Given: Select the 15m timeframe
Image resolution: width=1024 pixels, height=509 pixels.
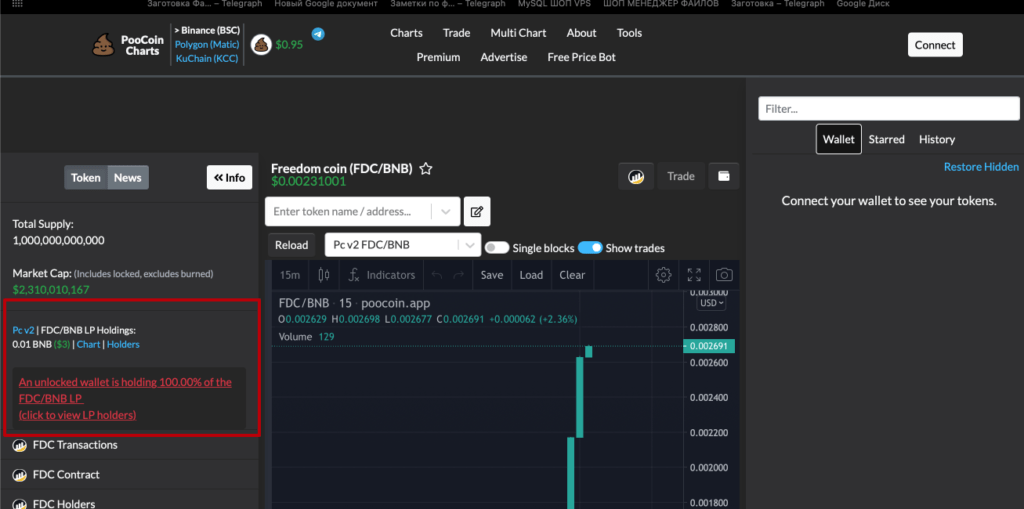Looking at the screenshot, I should [x=290, y=275].
